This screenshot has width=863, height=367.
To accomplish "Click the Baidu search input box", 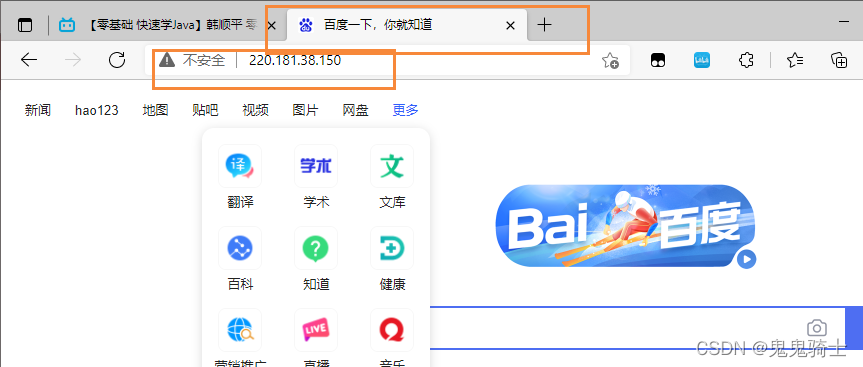I will (637, 328).
